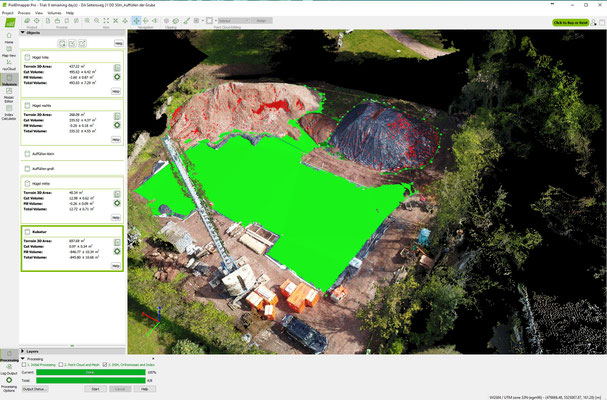Click the Processing sidebar button
Viewport: 607px width, 400px height.
pyautogui.click(x=9, y=355)
